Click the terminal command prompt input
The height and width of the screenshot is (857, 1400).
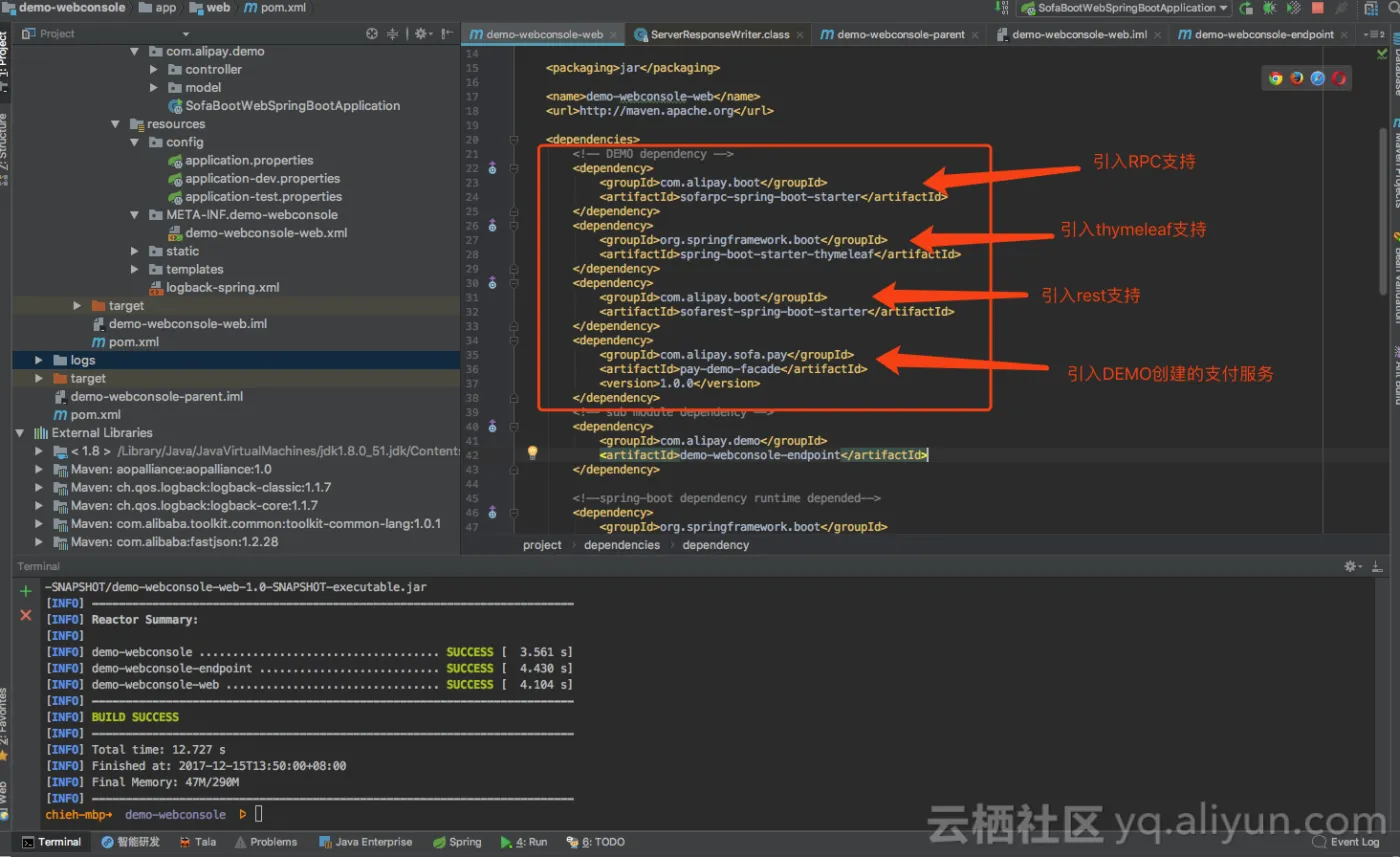tap(258, 815)
